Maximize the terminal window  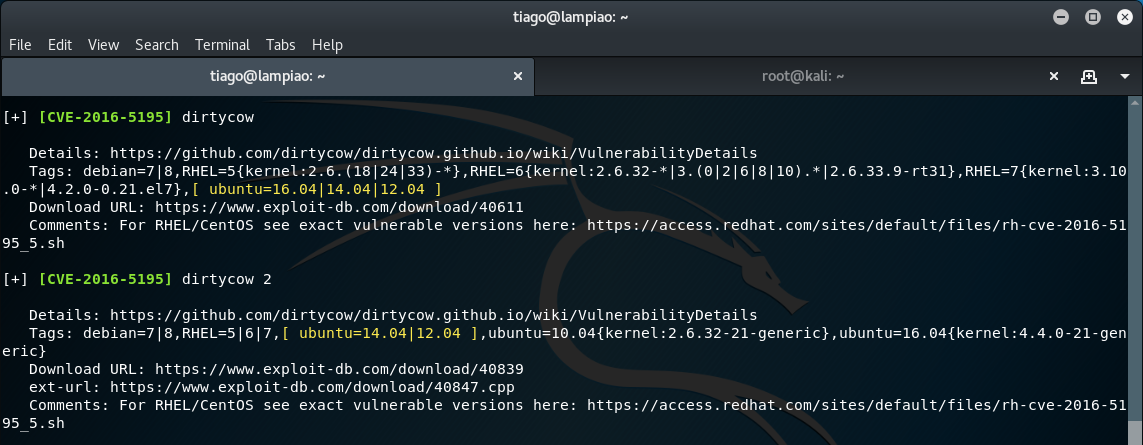click(x=1093, y=17)
